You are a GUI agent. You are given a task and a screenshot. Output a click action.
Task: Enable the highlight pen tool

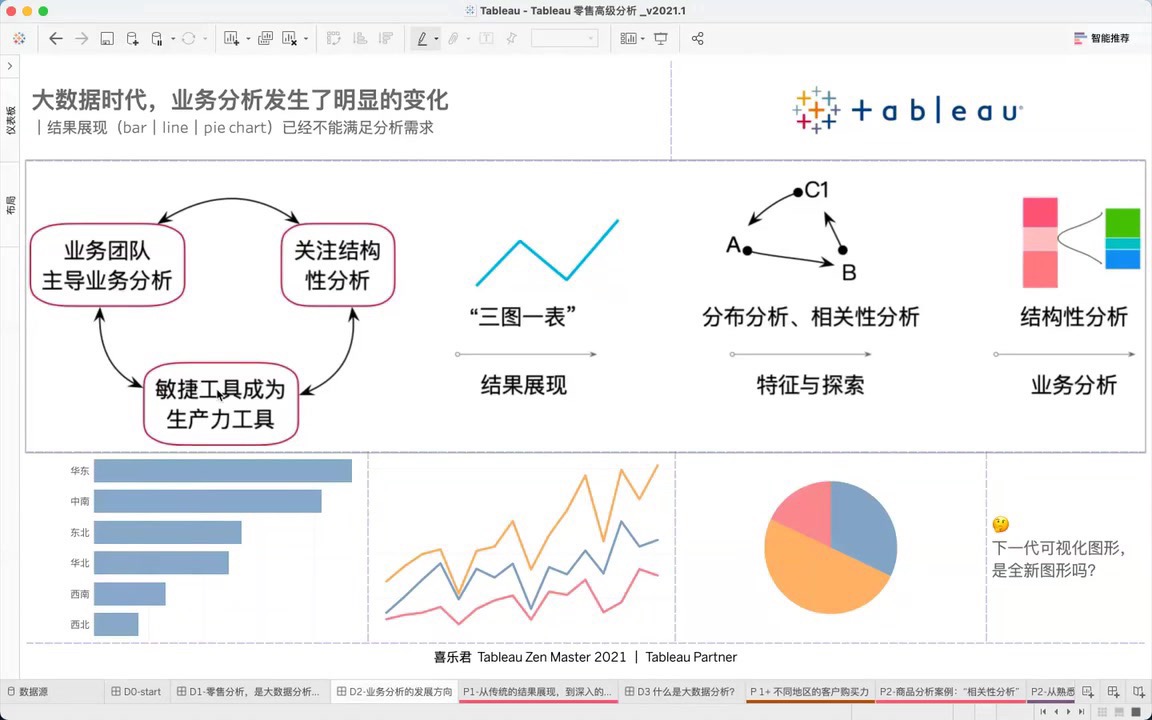pyautogui.click(x=422, y=38)
